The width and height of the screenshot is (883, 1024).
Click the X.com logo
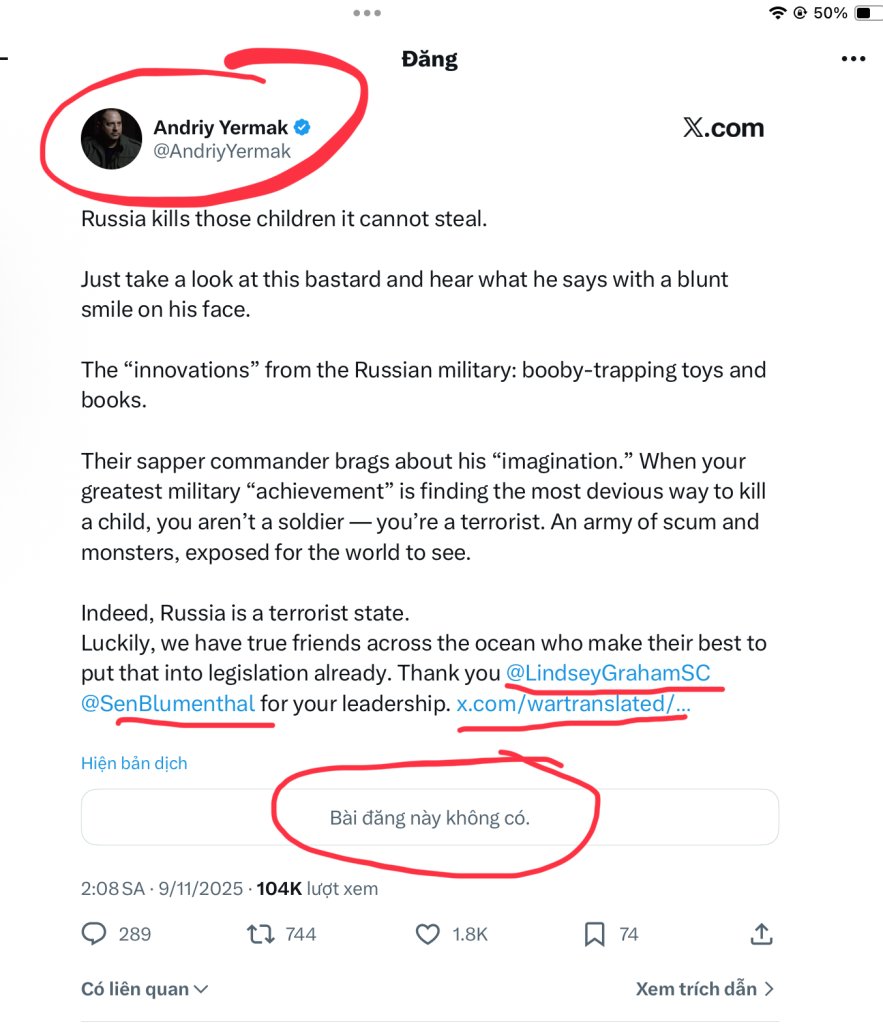click(723, 128)
